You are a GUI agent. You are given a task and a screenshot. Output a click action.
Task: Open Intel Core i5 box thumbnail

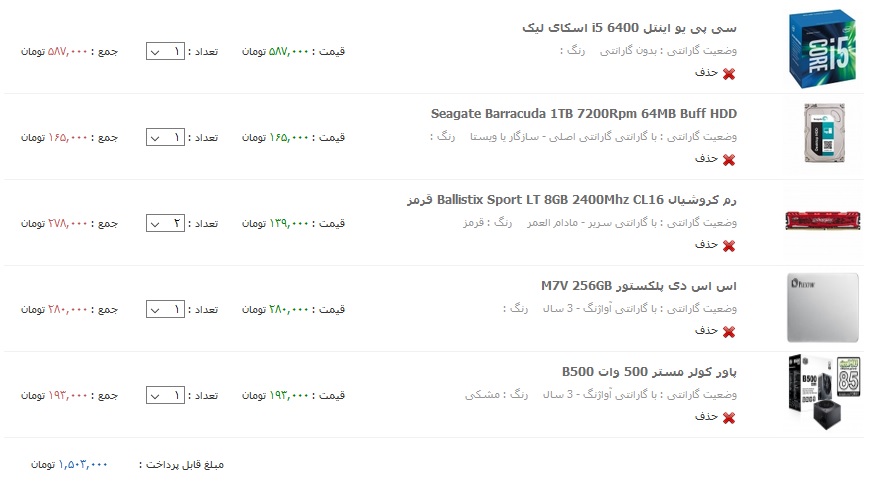pyautogui.click(x=822, y=48)
